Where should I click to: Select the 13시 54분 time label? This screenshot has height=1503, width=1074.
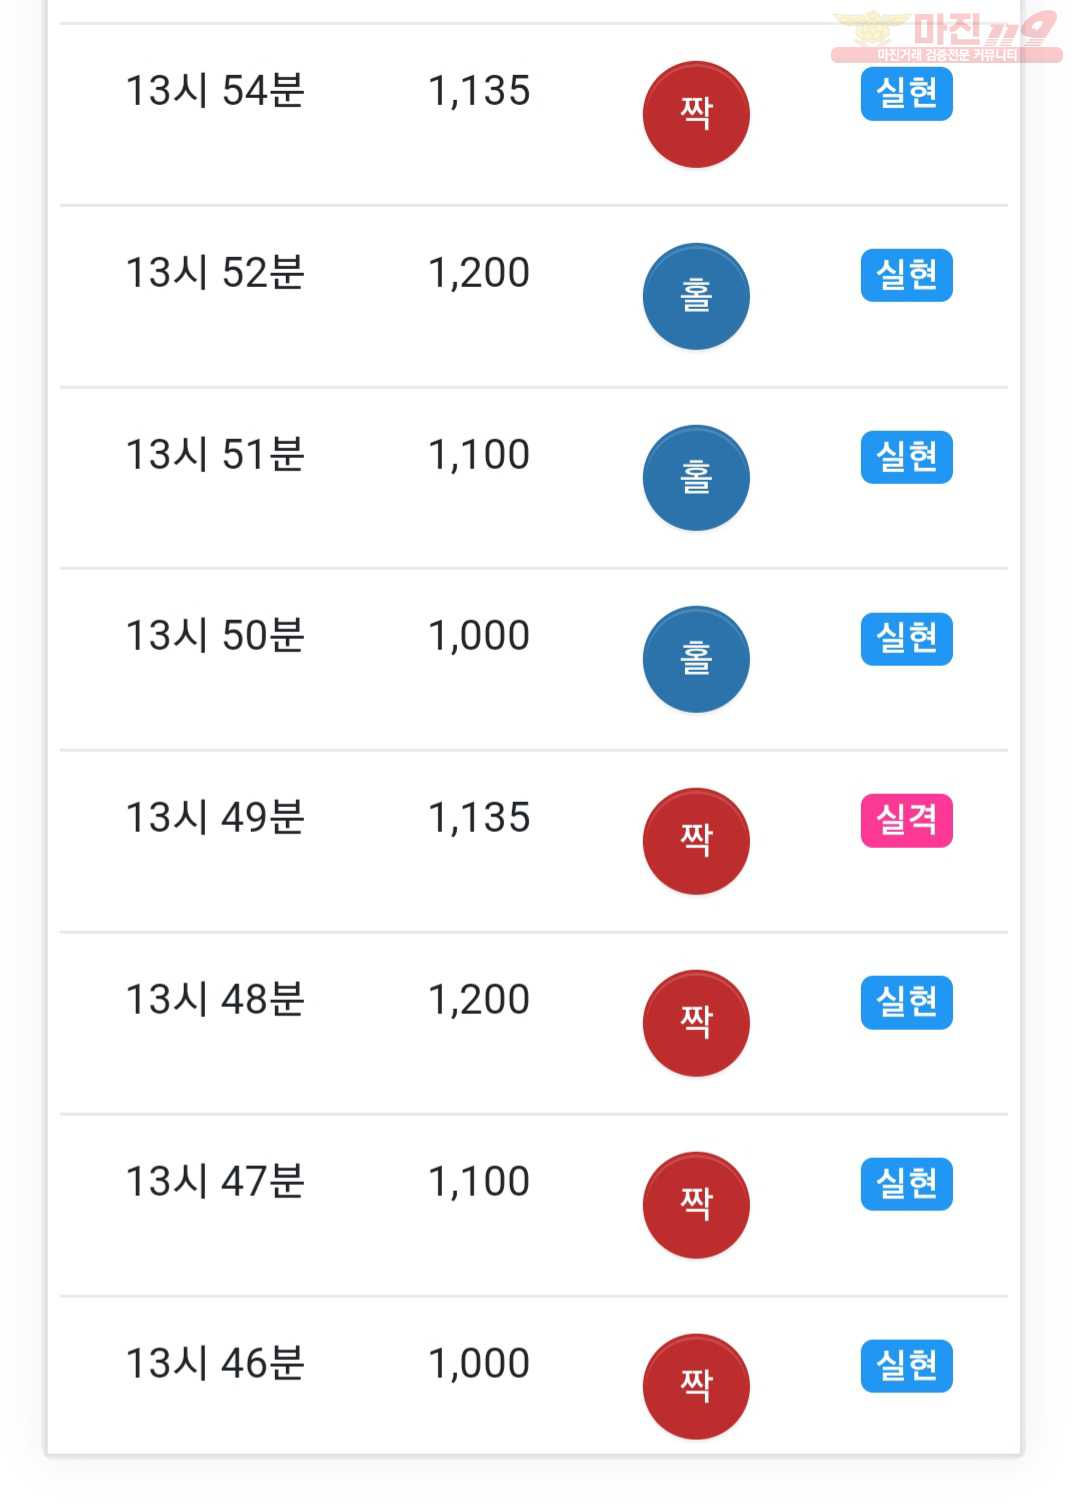pos(215,91)
